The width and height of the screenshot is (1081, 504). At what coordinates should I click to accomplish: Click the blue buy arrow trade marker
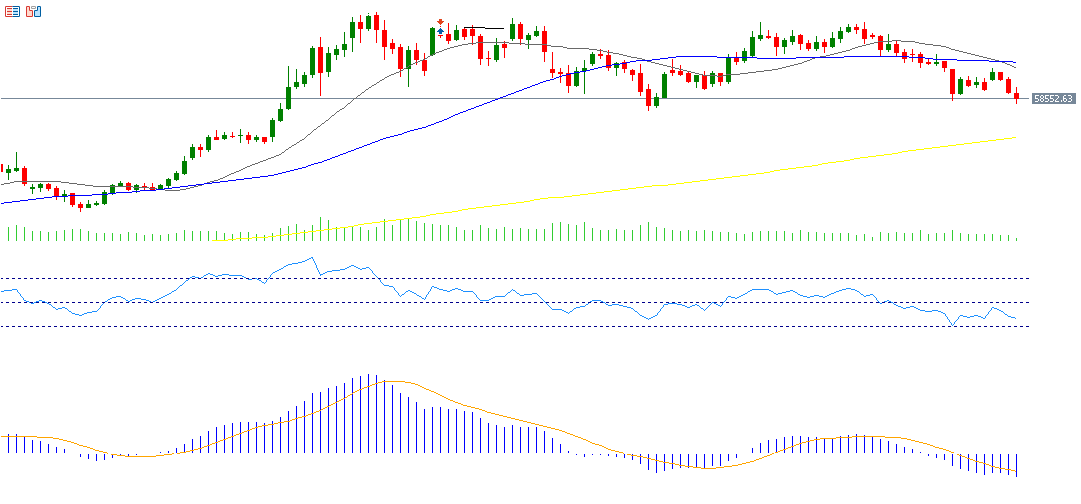pos(440,32)
